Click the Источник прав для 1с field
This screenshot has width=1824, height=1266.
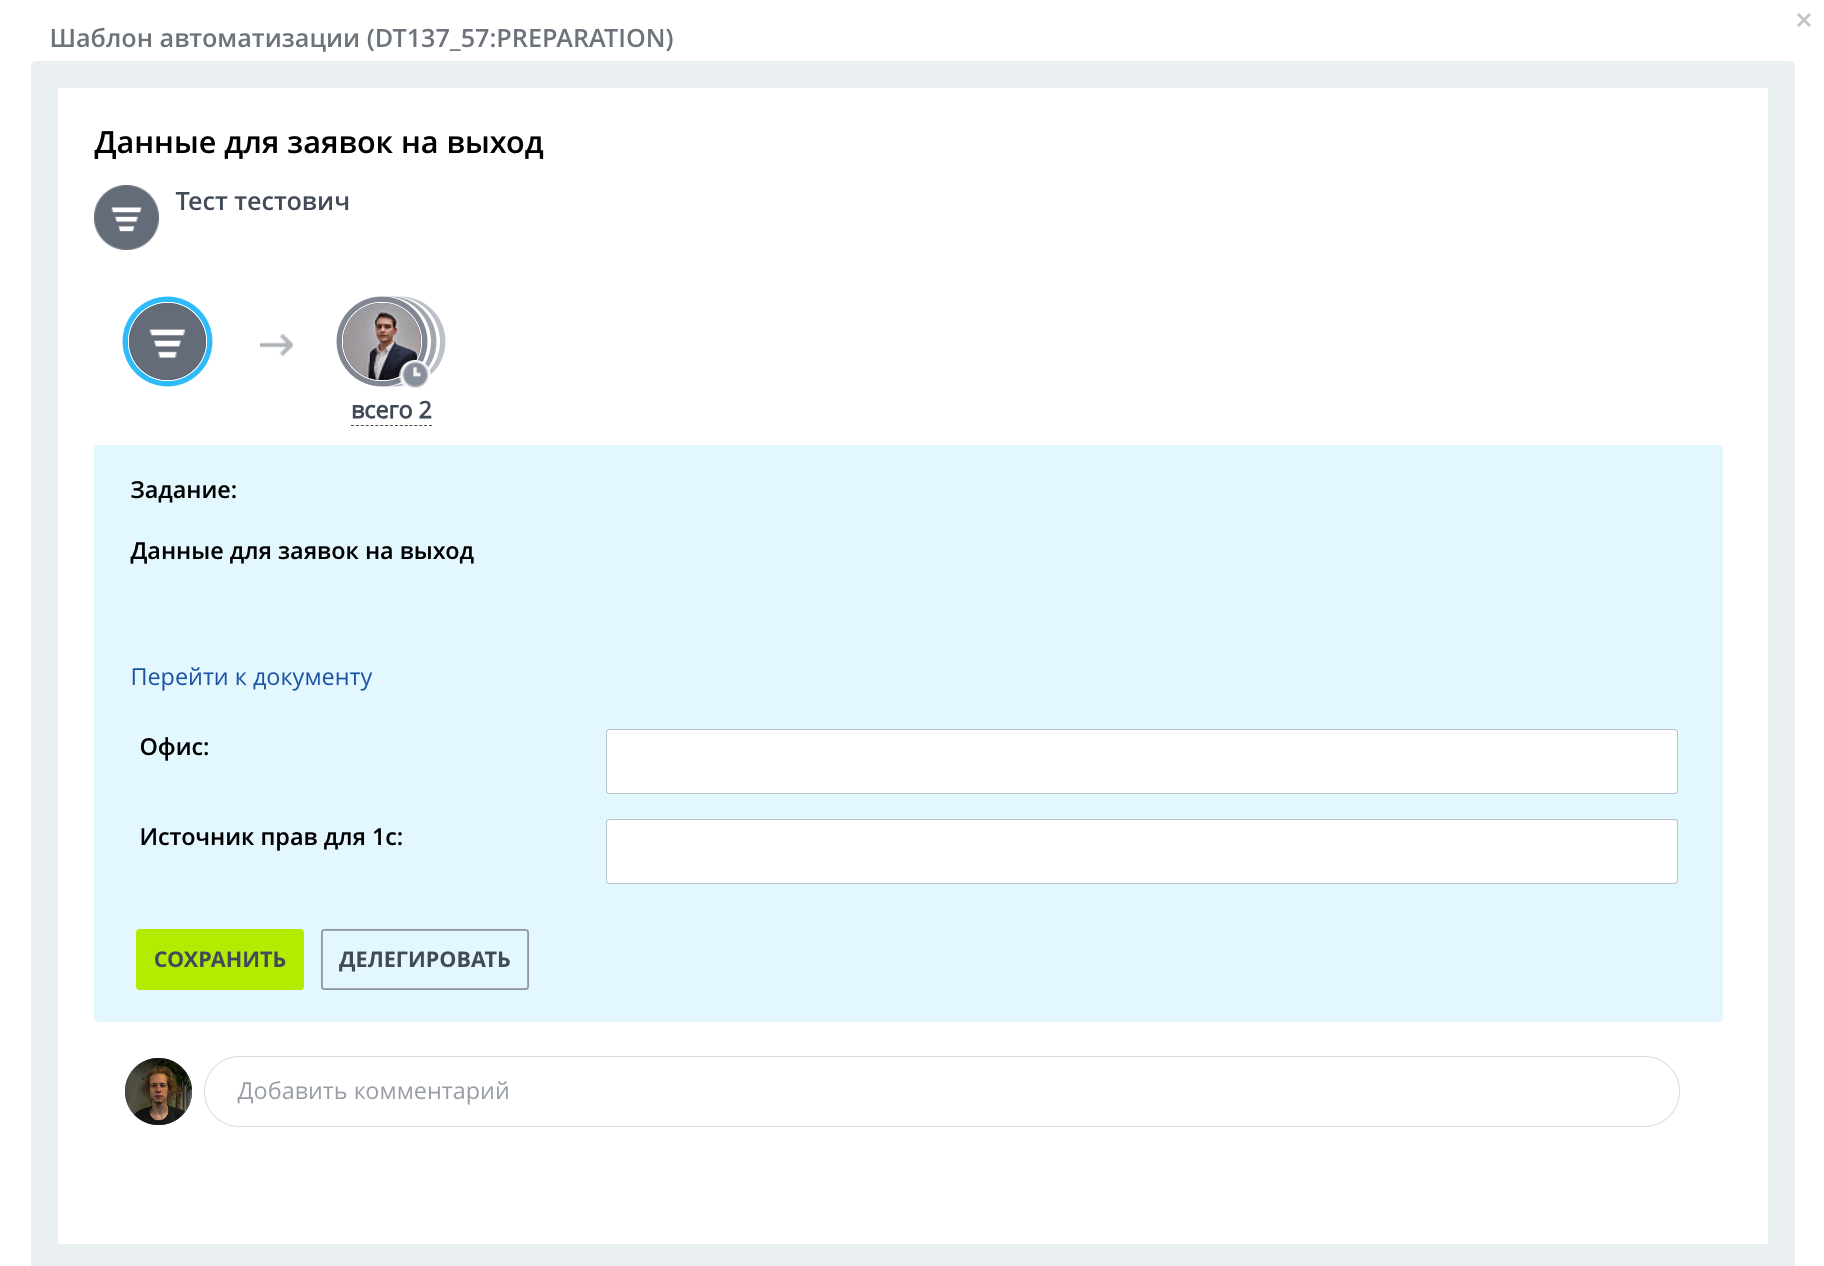pos(1141,851)
